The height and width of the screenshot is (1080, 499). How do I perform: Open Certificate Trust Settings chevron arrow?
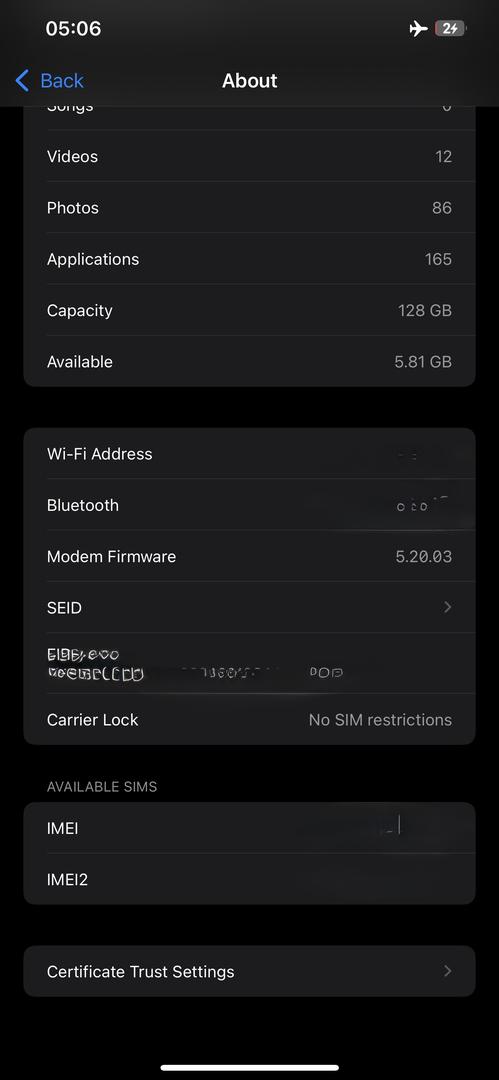[447, 971]
